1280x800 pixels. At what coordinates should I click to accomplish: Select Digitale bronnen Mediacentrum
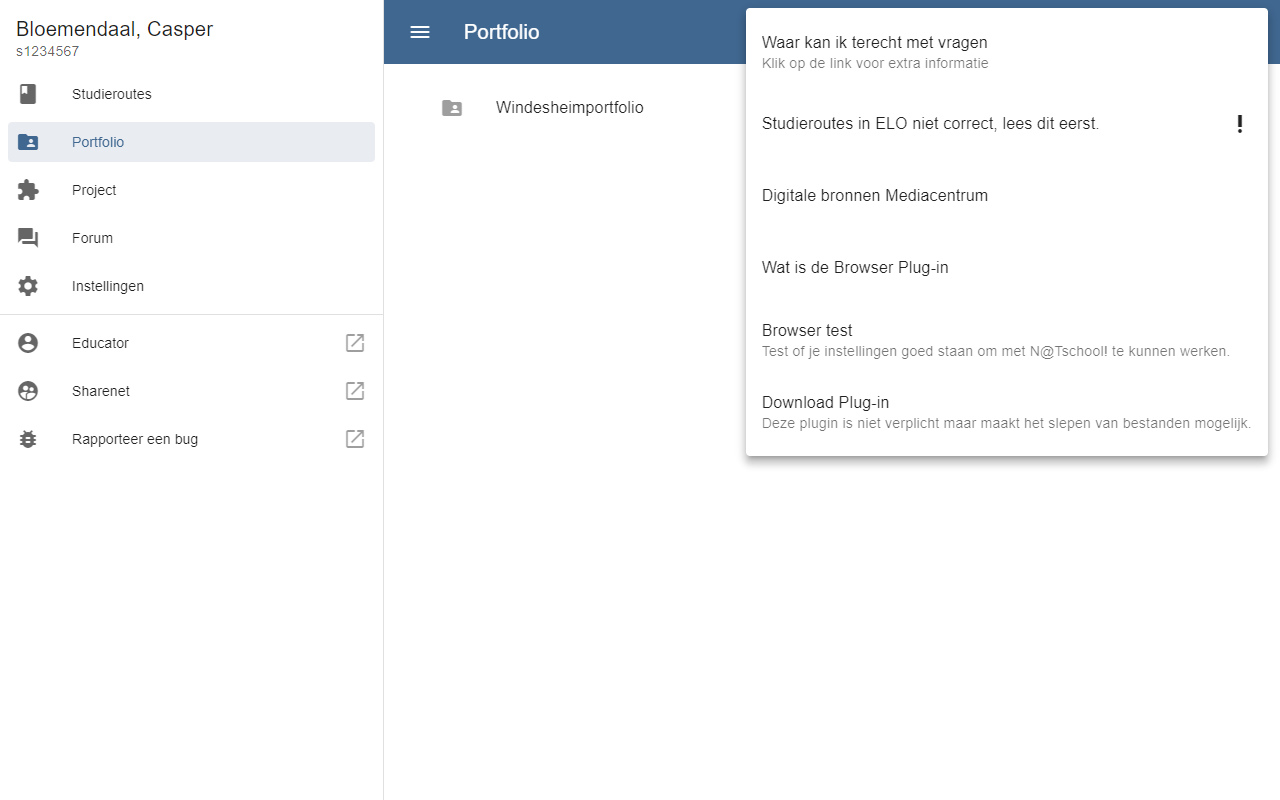1007,196
